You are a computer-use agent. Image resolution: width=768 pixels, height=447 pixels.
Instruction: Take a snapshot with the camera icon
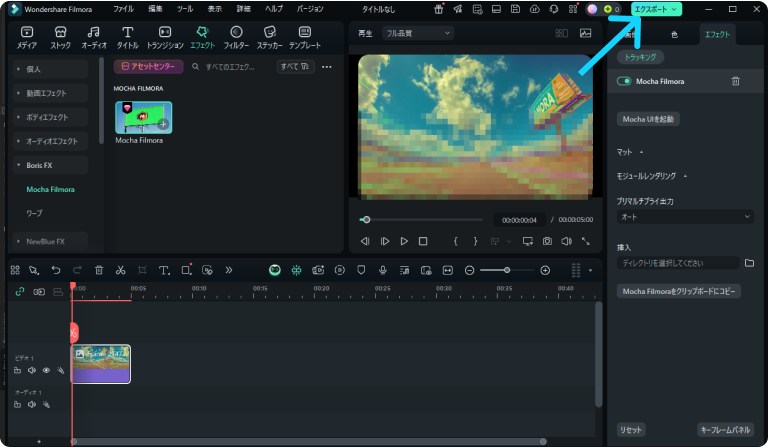(x=547, y=241)
